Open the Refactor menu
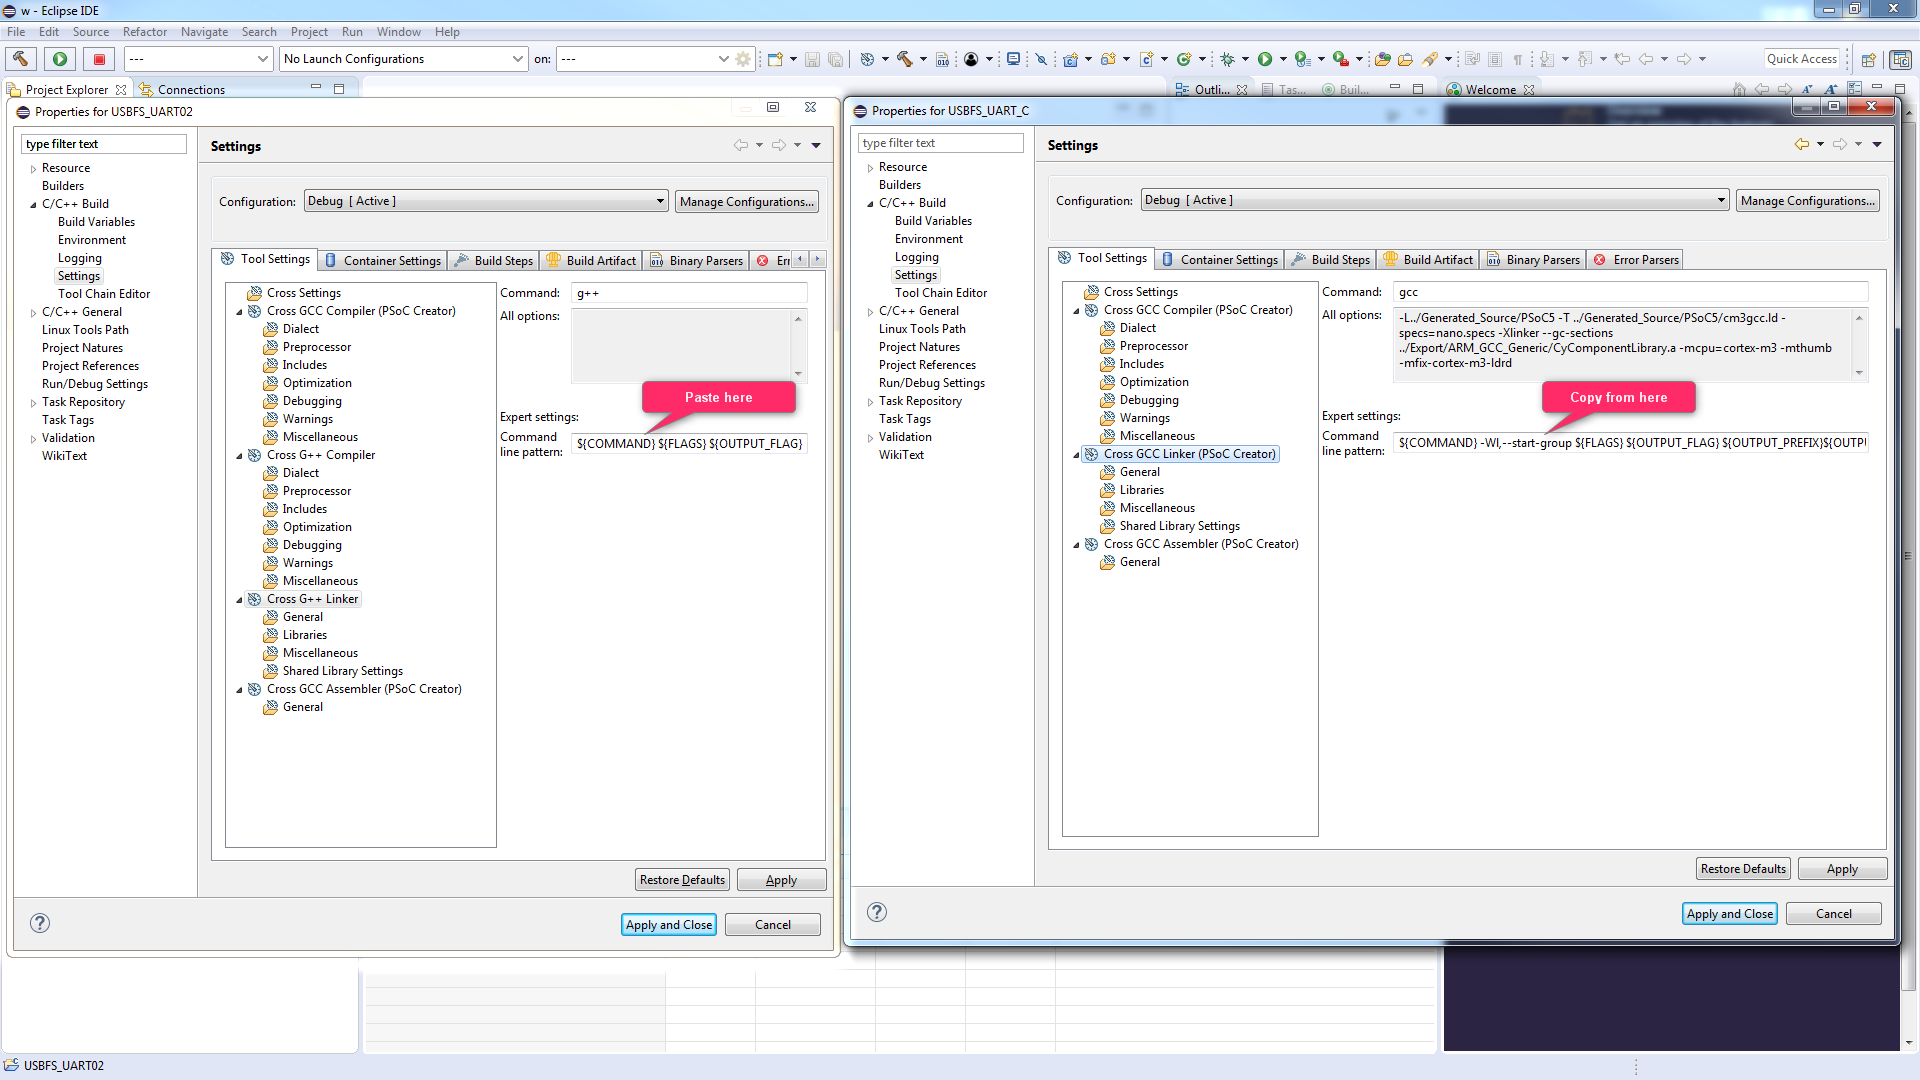 coord(145,32)
